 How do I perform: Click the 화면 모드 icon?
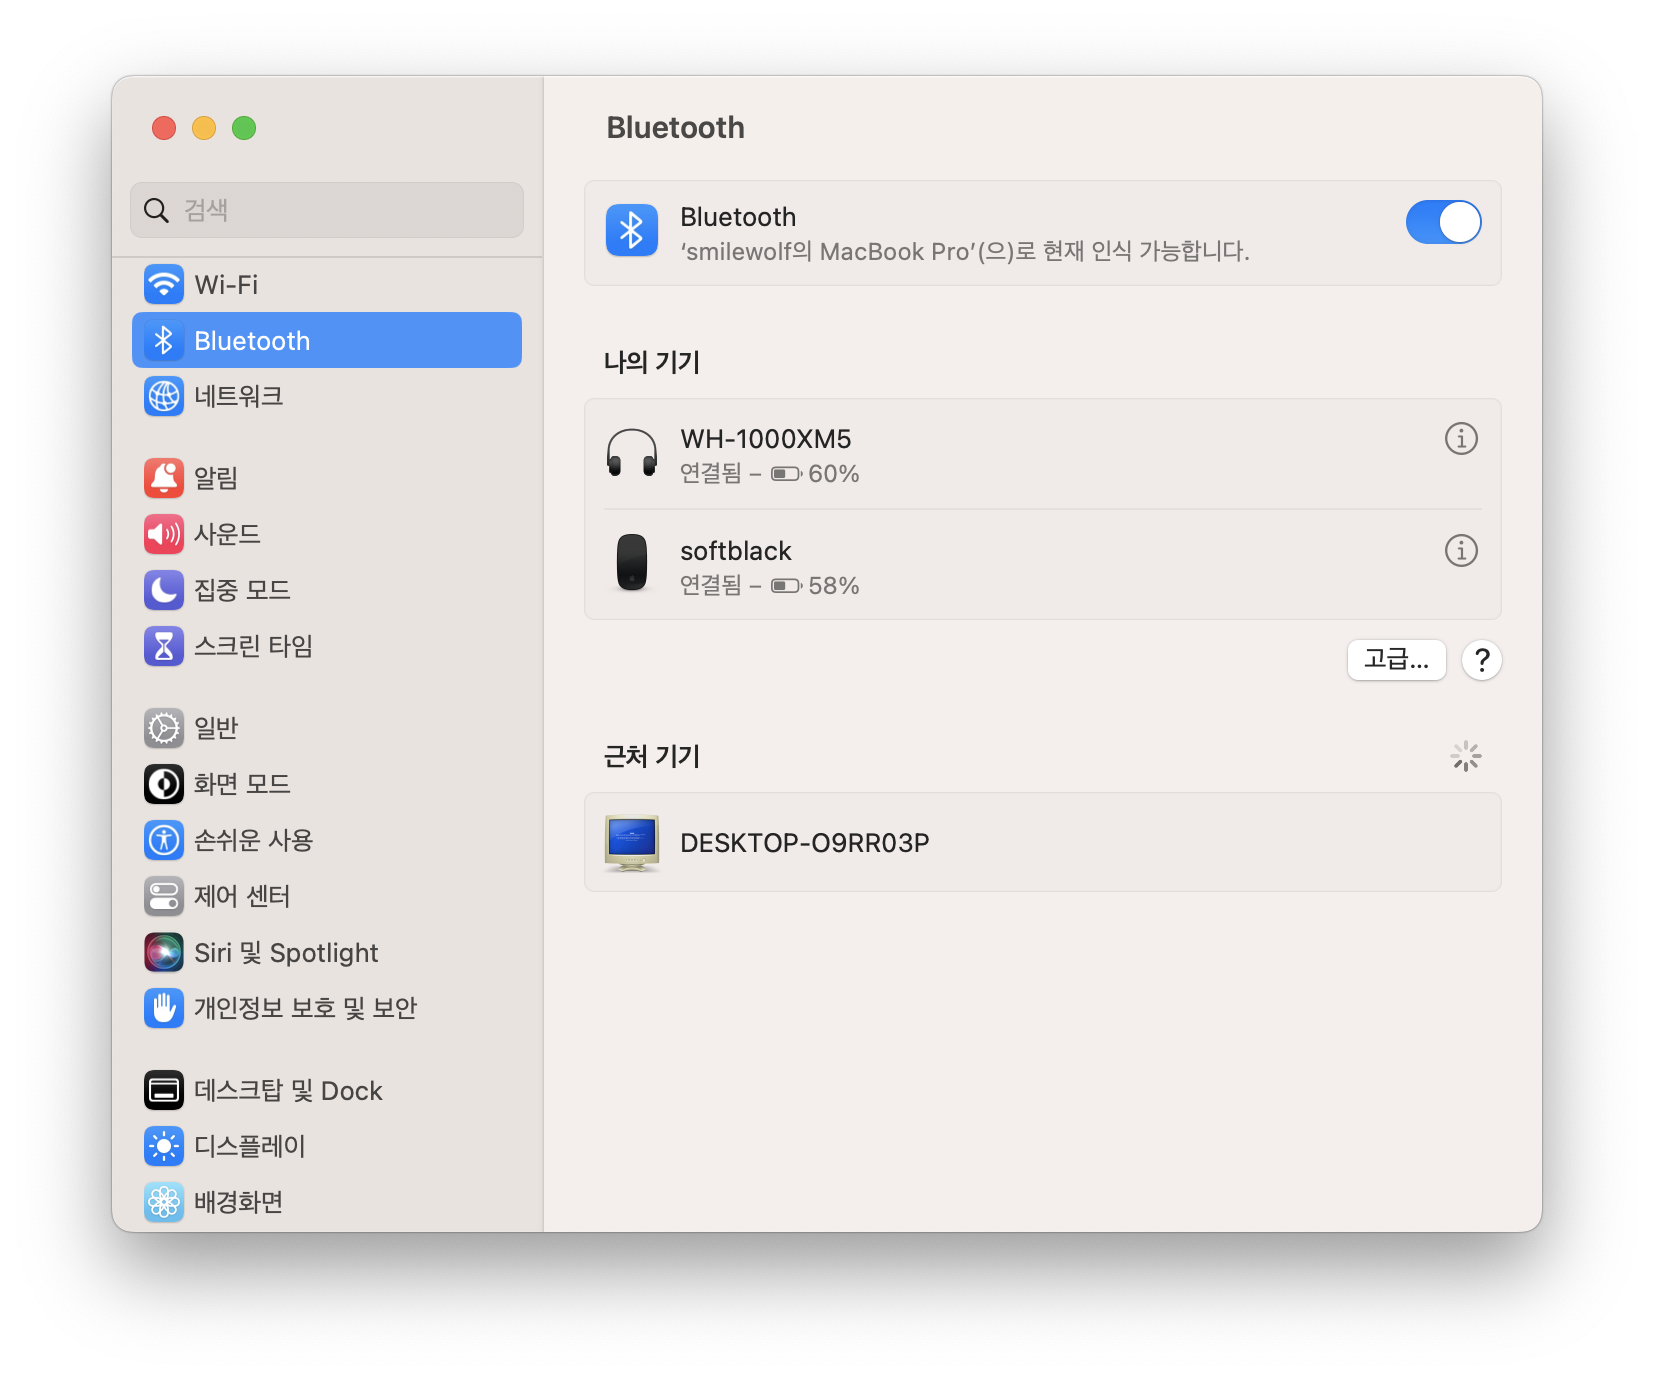[x=164, y=784]
